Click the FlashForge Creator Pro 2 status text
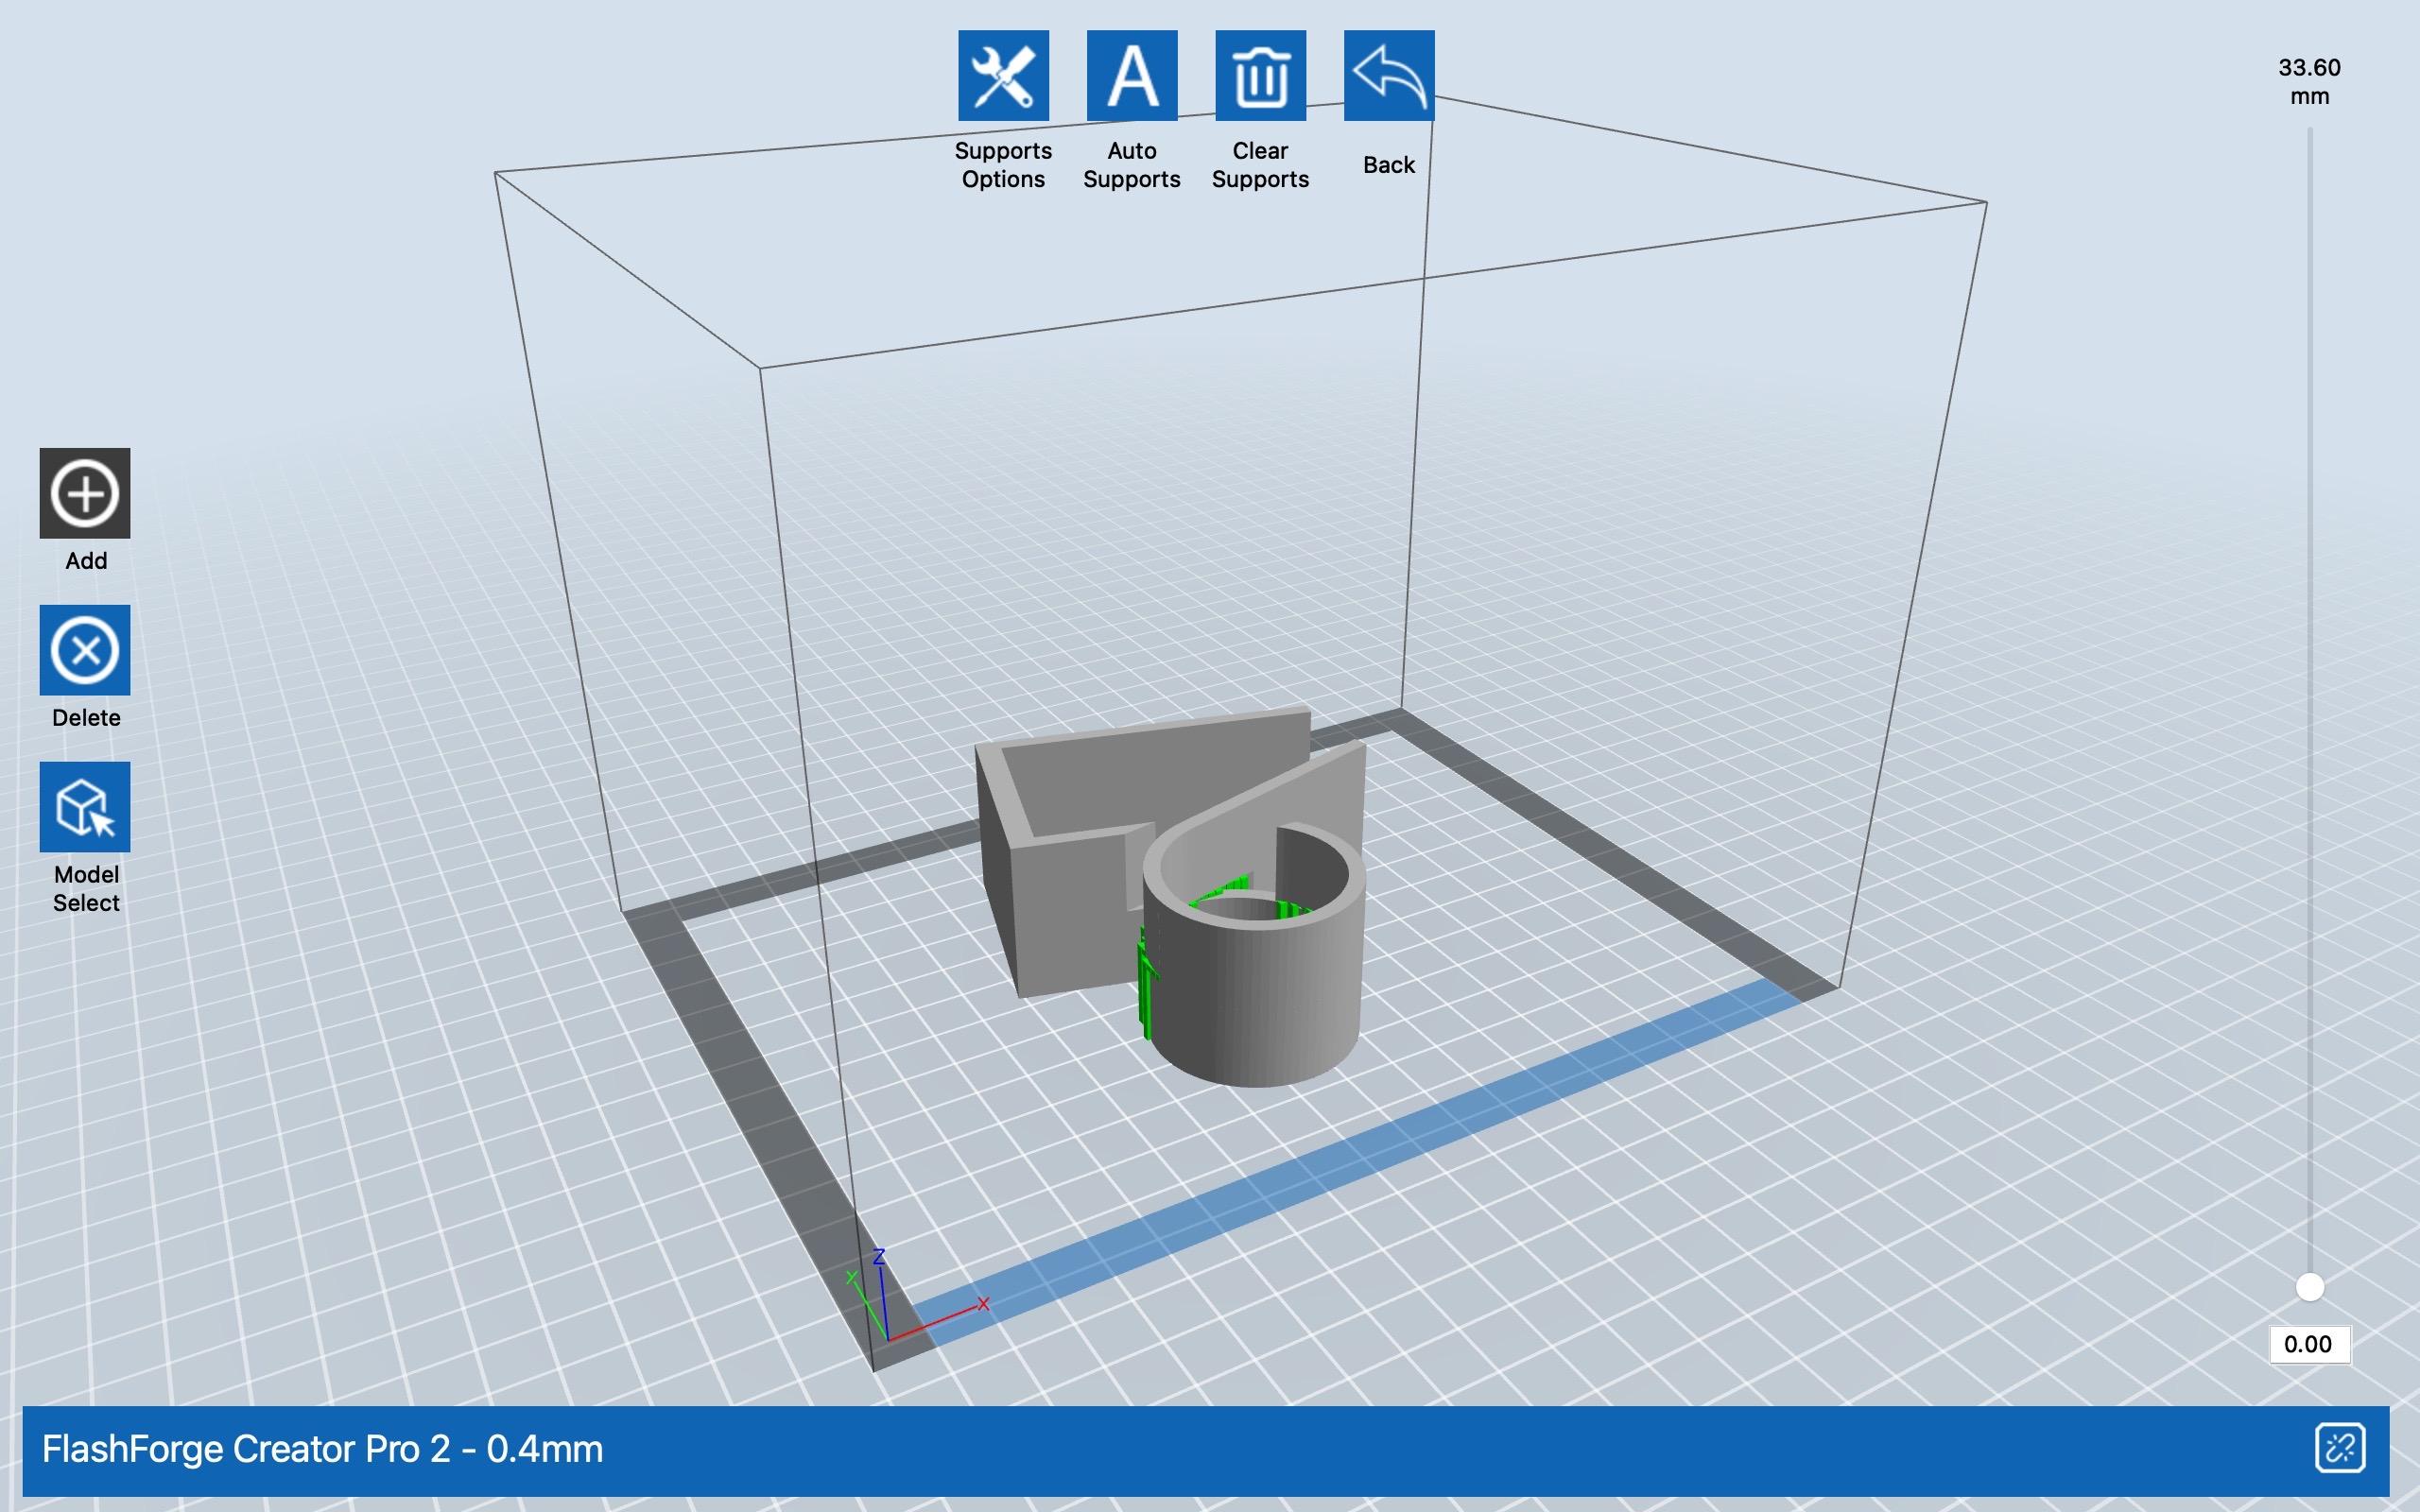The width and height of the screenshot is (2420, 1512). coord(322,1449)
